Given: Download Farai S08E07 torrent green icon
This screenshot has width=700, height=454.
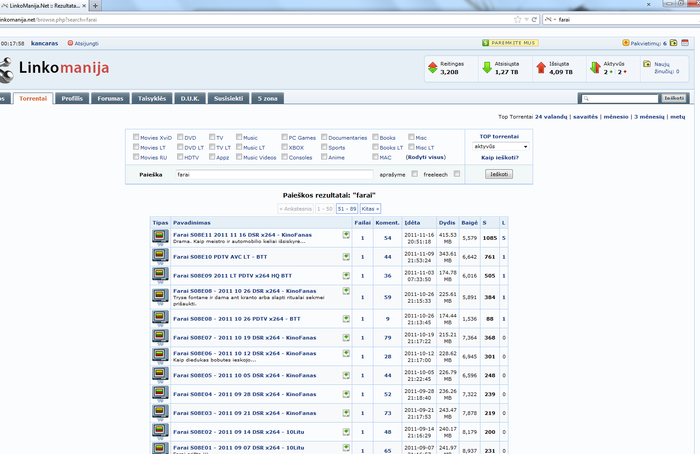Looking at the screenshot, I should (x=346, y=337).
